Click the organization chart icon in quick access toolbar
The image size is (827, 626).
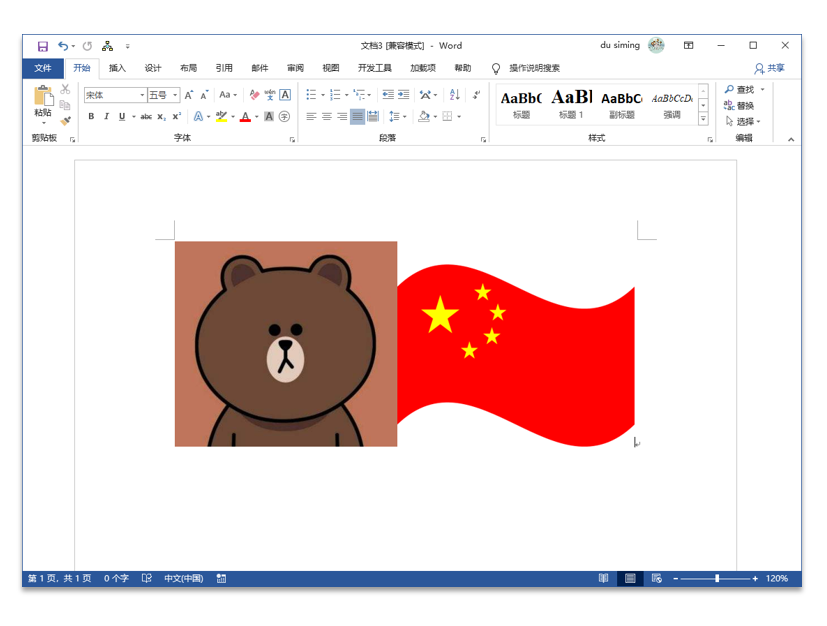(x=108, y=46)
